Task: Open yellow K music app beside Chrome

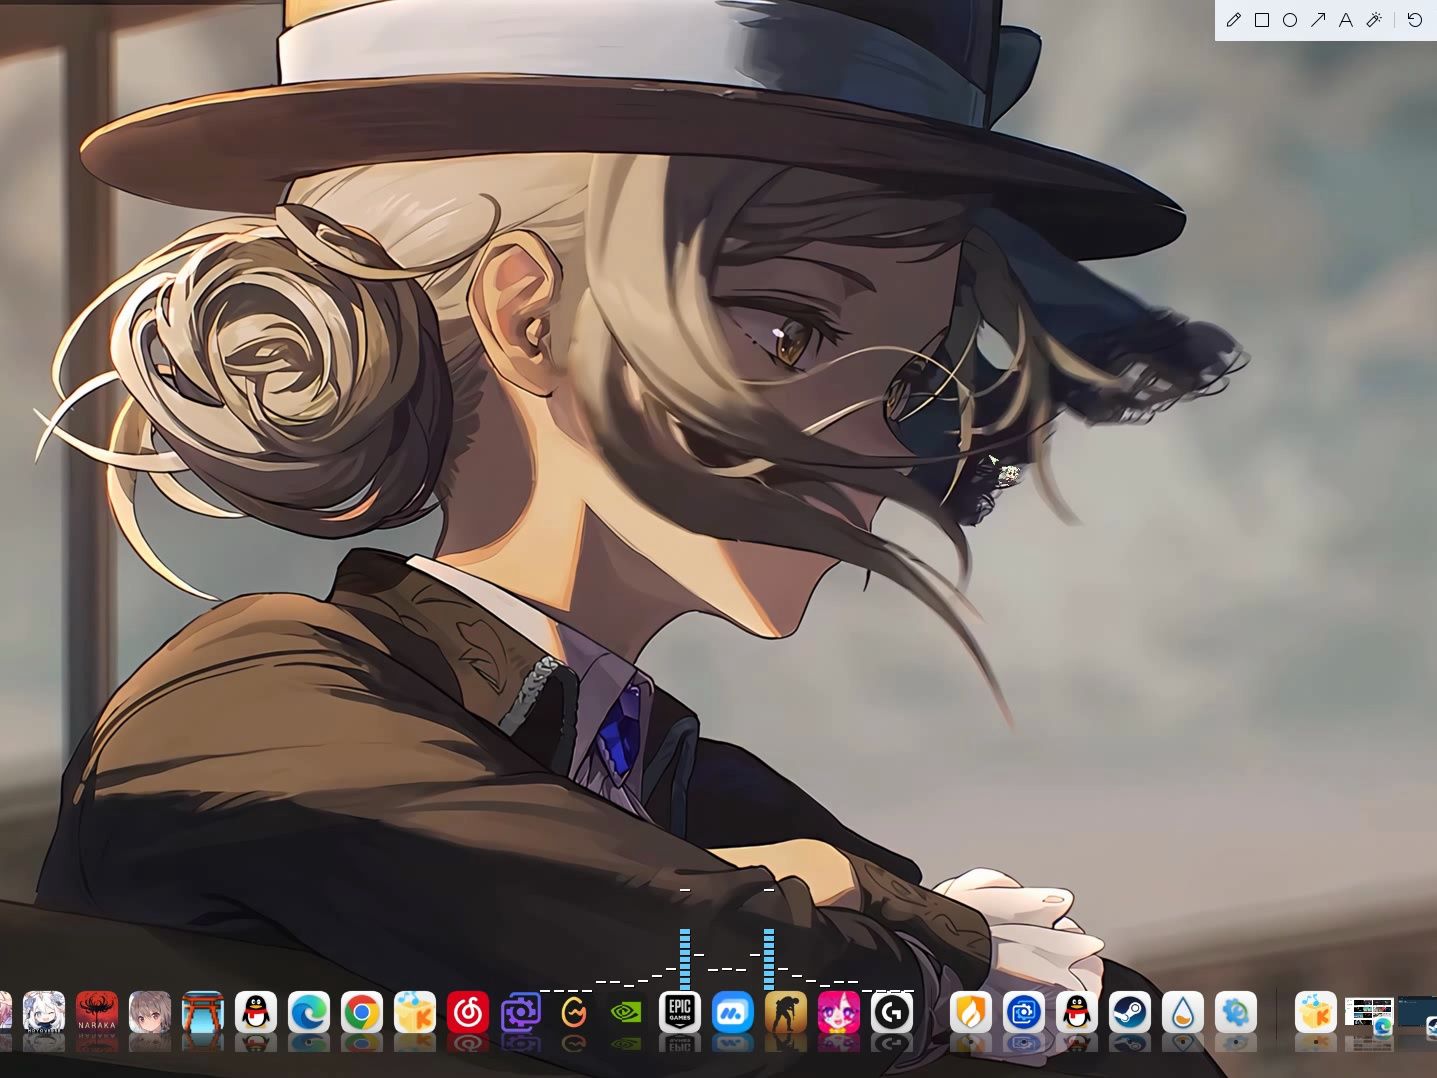Action: (x=415, y=1012)
